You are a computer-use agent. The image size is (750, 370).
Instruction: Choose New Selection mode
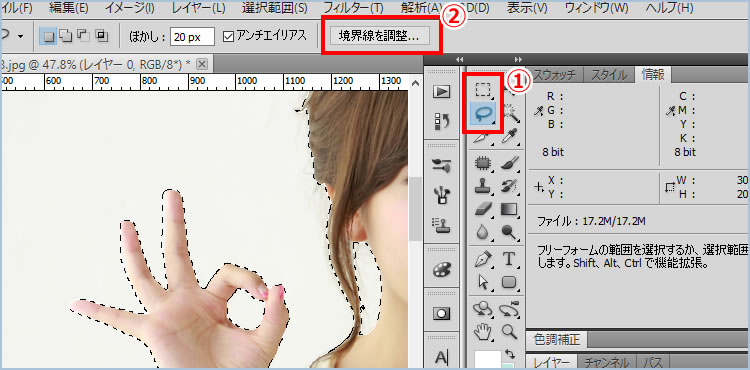pyautogui.click(x=47, y=36)
